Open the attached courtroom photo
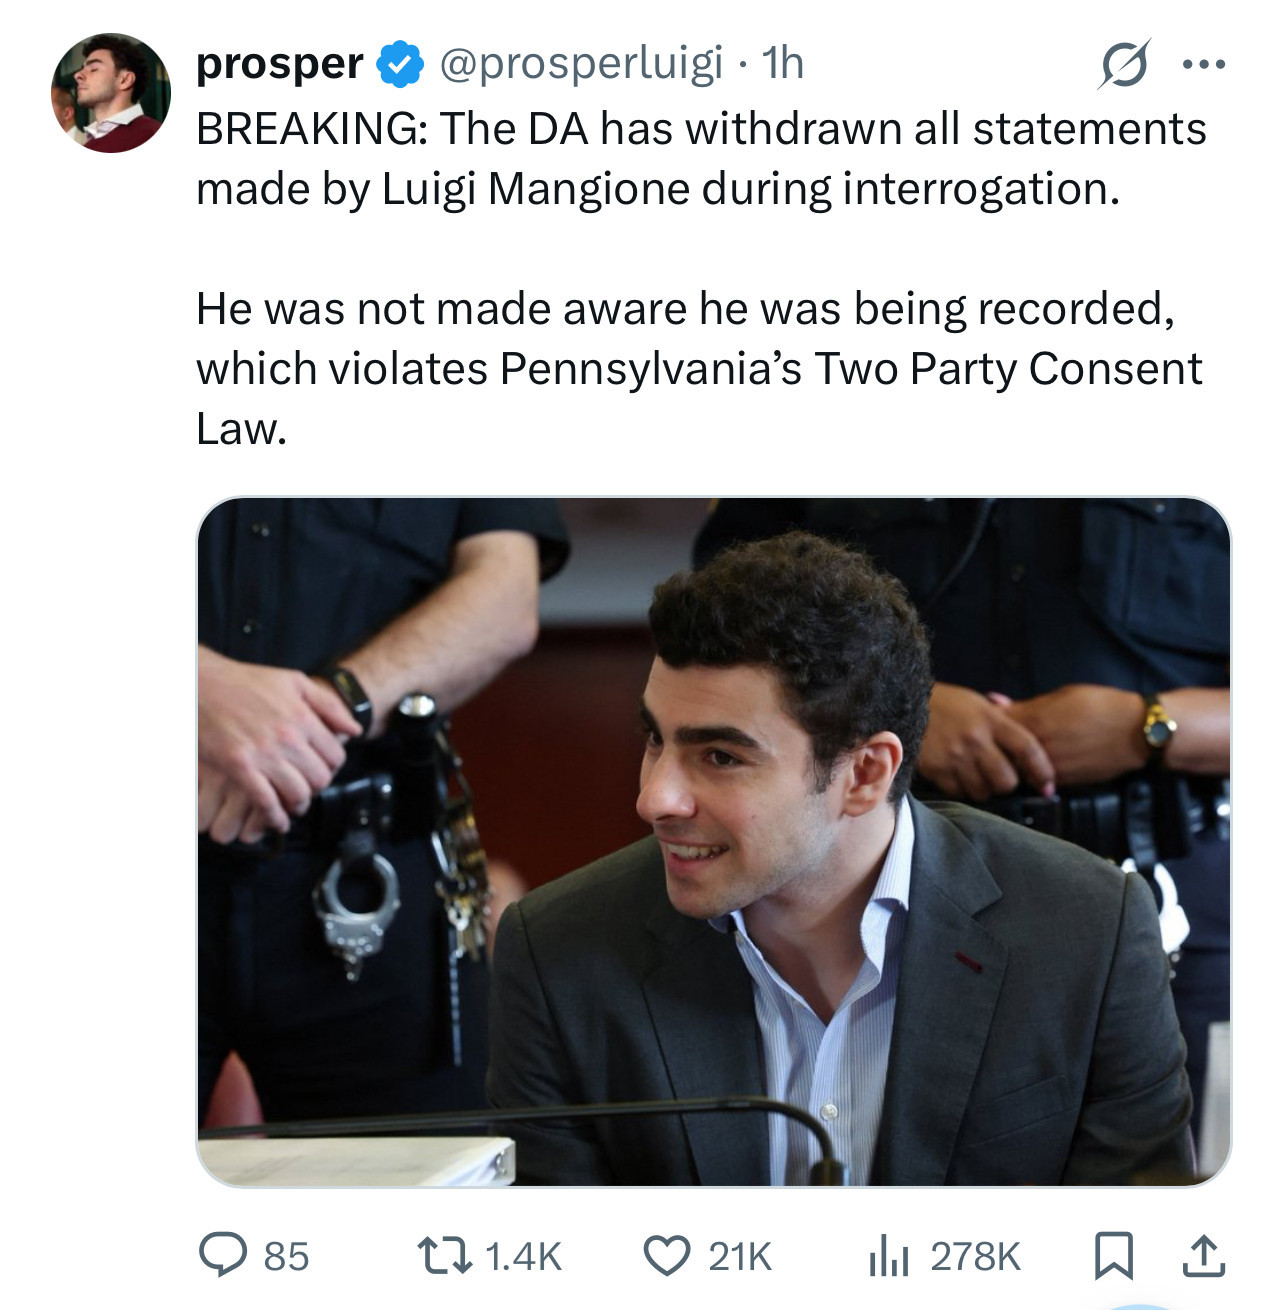Viewport: 1284px width, 1310px height. pos(713,841)
